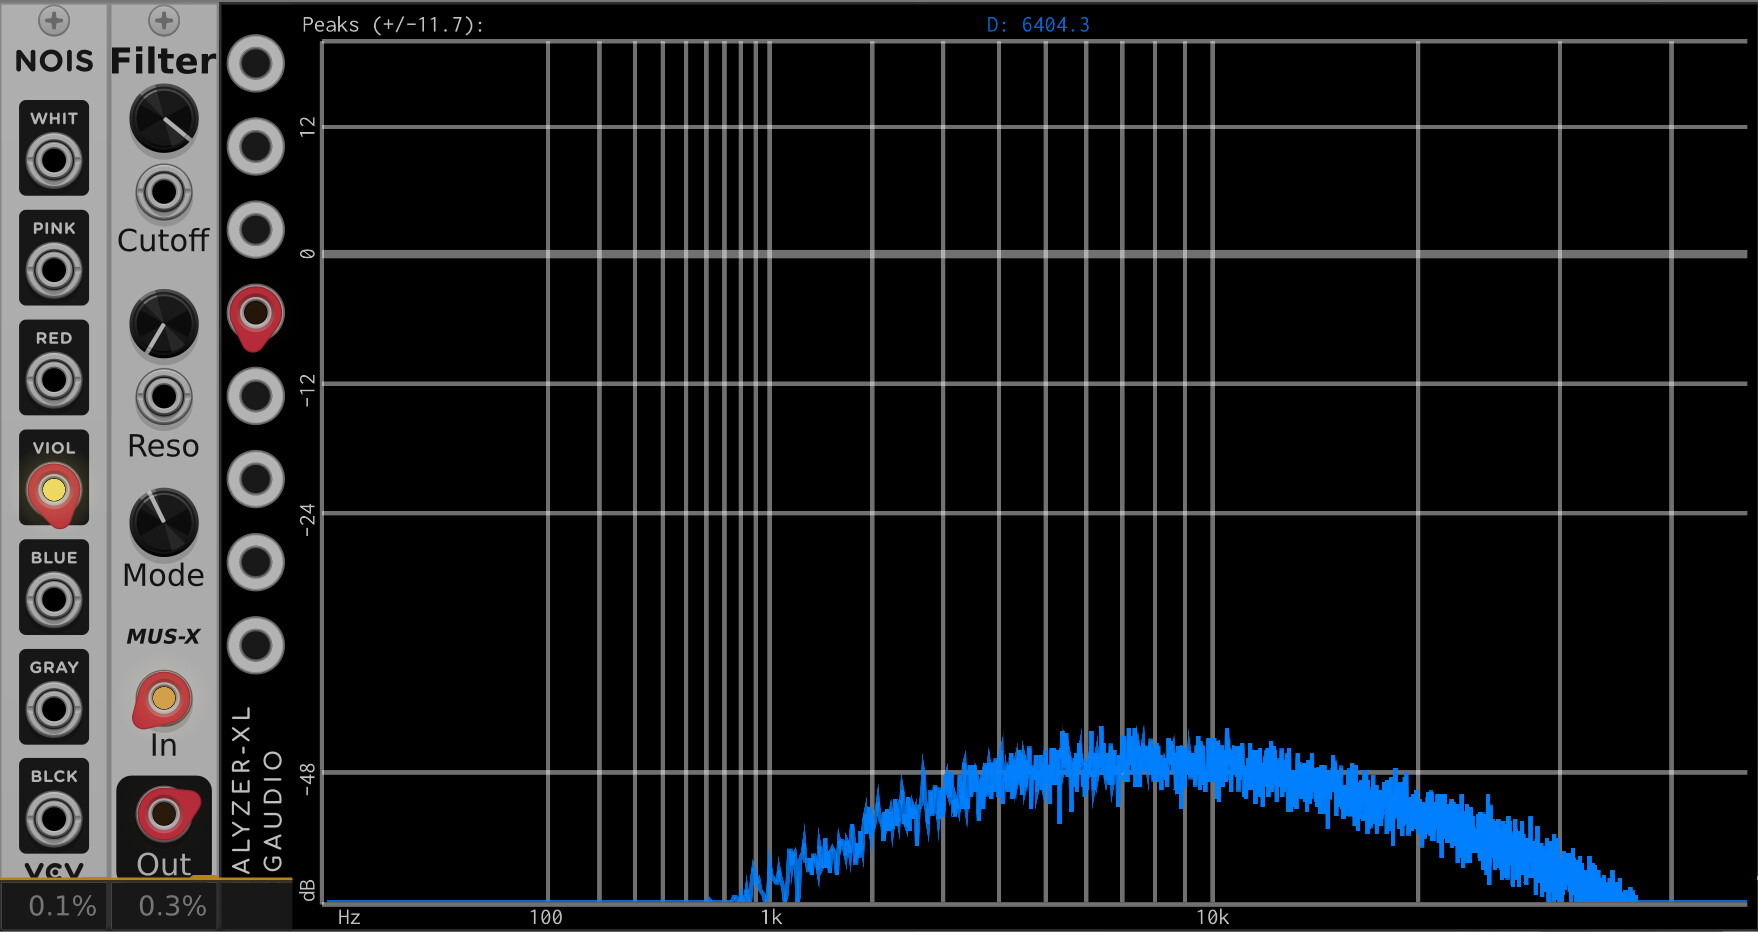Click the BLCK noise output jack
Screen dimensions: 1758x932
point(54,819)
